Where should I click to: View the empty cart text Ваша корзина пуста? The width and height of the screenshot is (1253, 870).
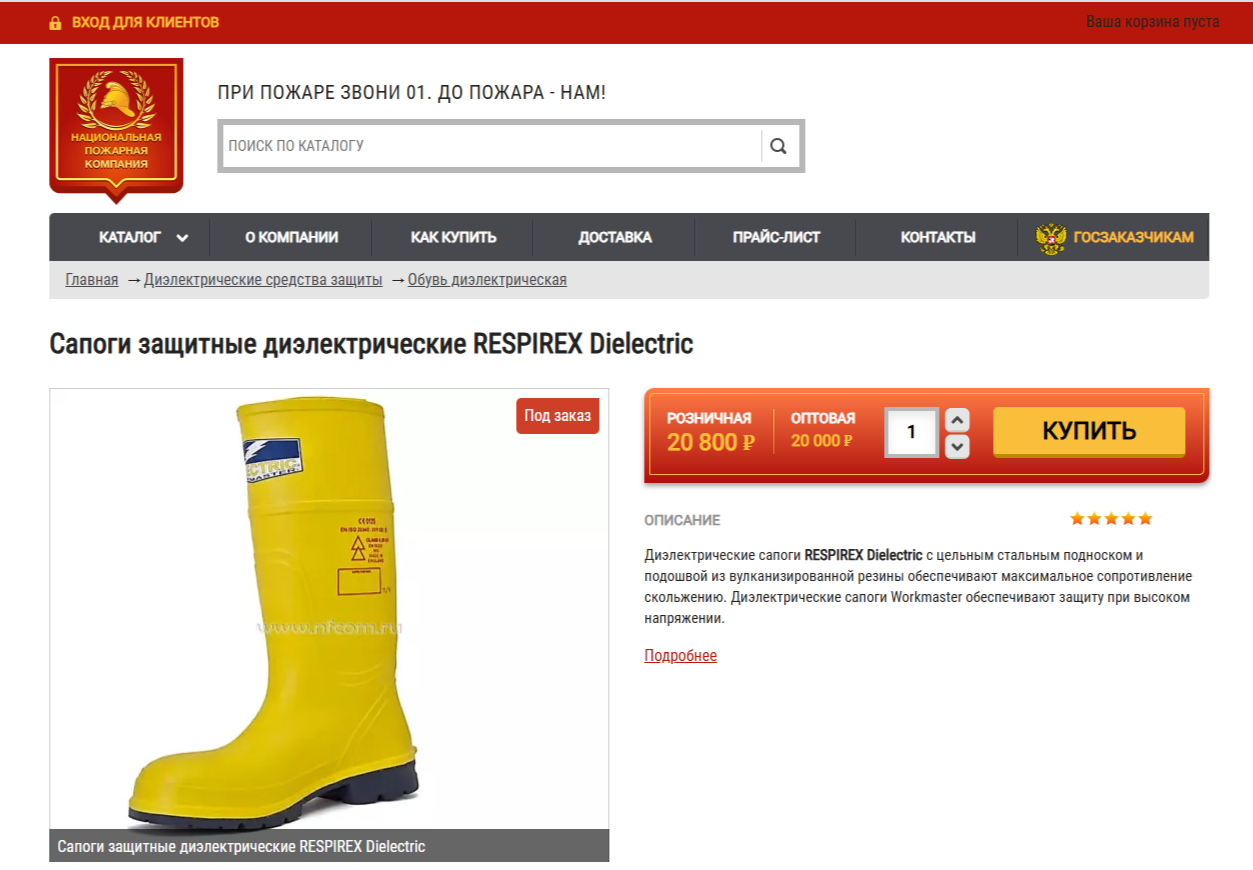click(x=1152, y=22)
